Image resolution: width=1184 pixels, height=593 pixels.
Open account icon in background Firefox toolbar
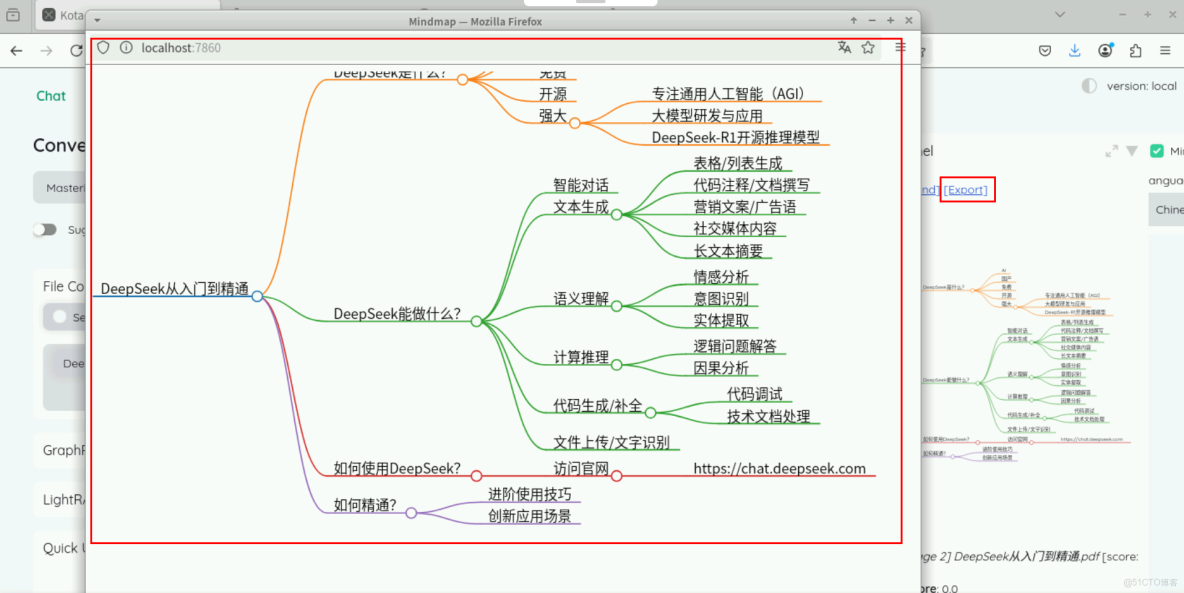click(x=1105, y=51)
